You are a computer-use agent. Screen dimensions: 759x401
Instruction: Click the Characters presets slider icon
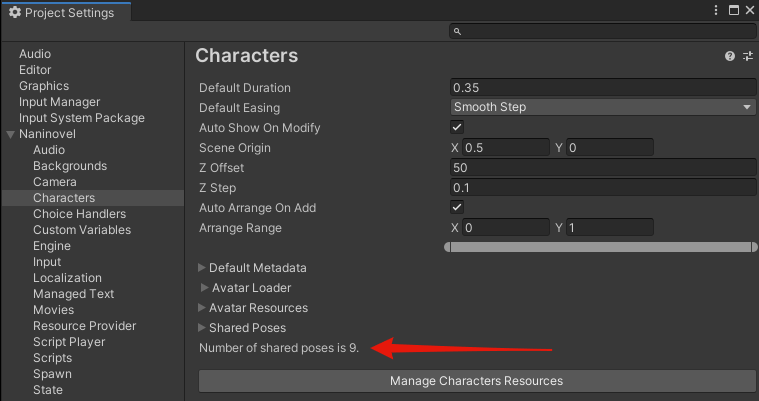[747, 57]
